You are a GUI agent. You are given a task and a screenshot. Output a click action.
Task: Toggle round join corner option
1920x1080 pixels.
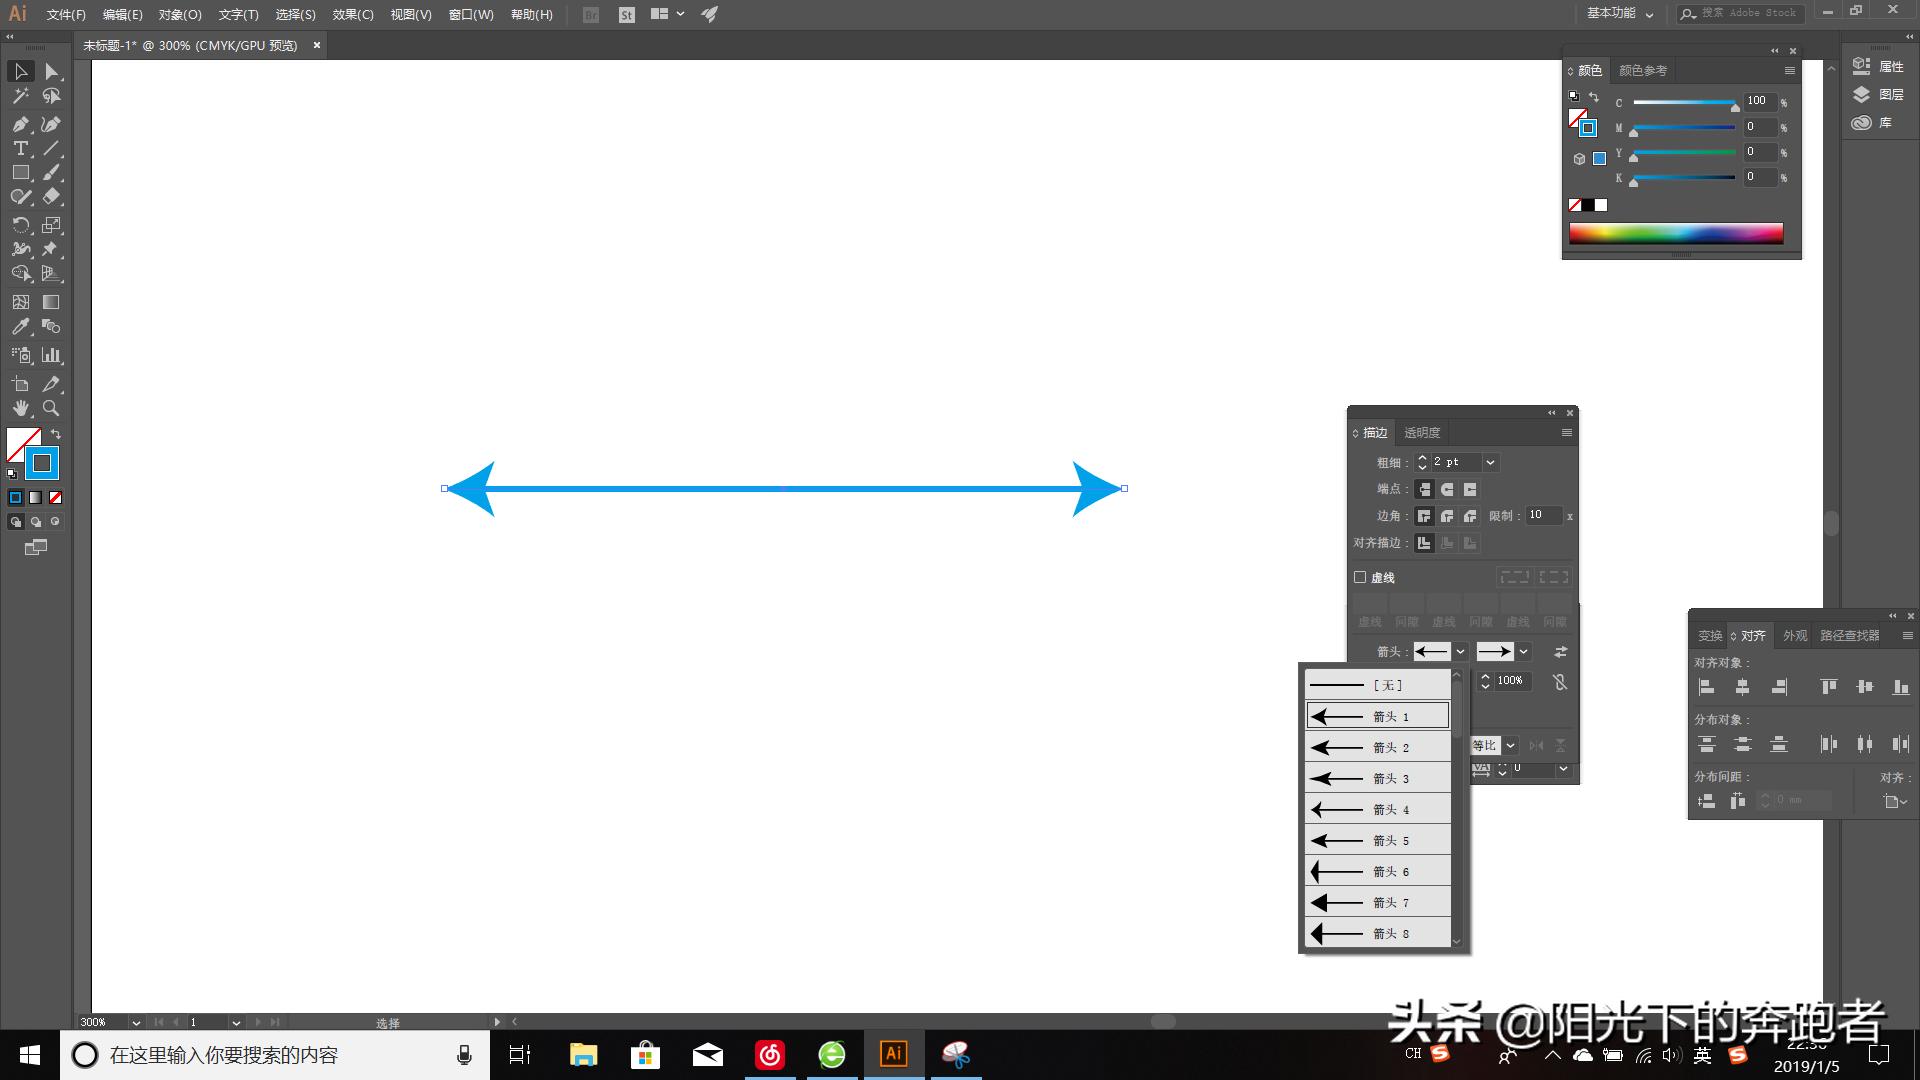click(x=1447, y=516)
